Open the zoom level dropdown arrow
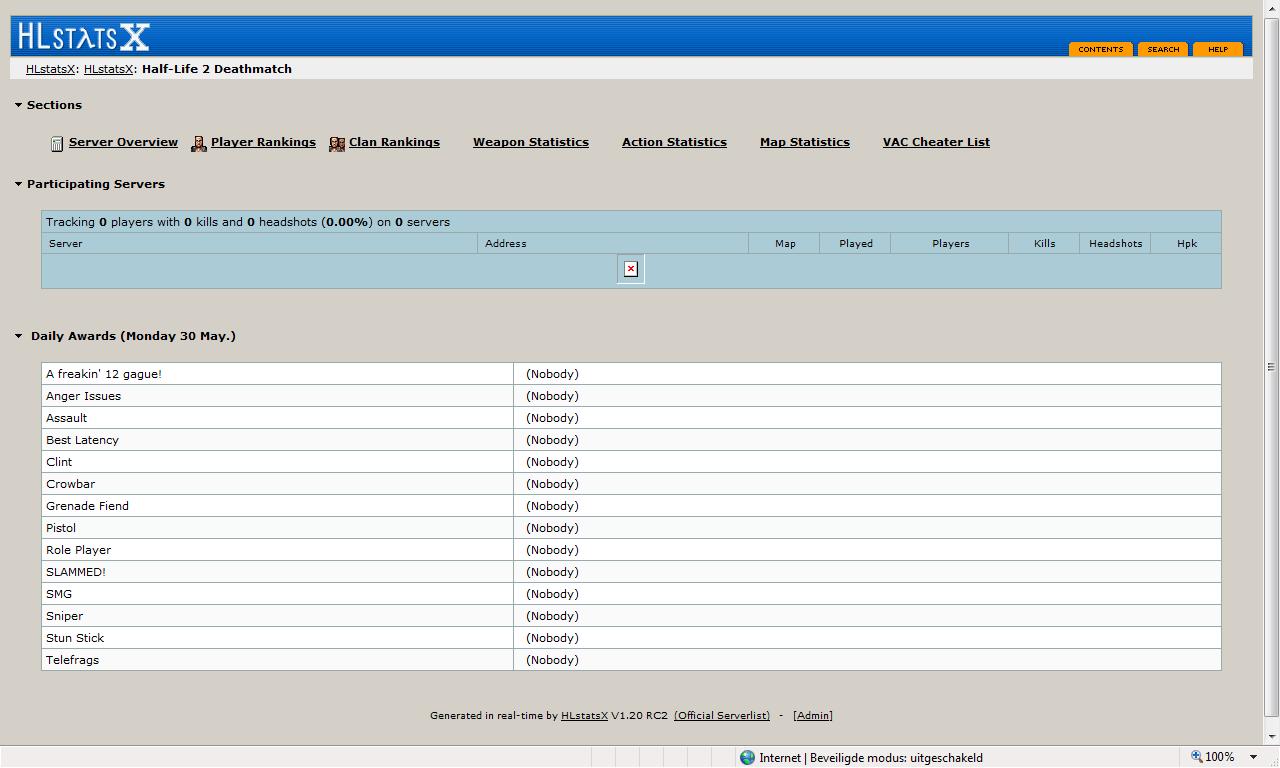This screenshot has width=1280, height=768. tap(1253, 757)
